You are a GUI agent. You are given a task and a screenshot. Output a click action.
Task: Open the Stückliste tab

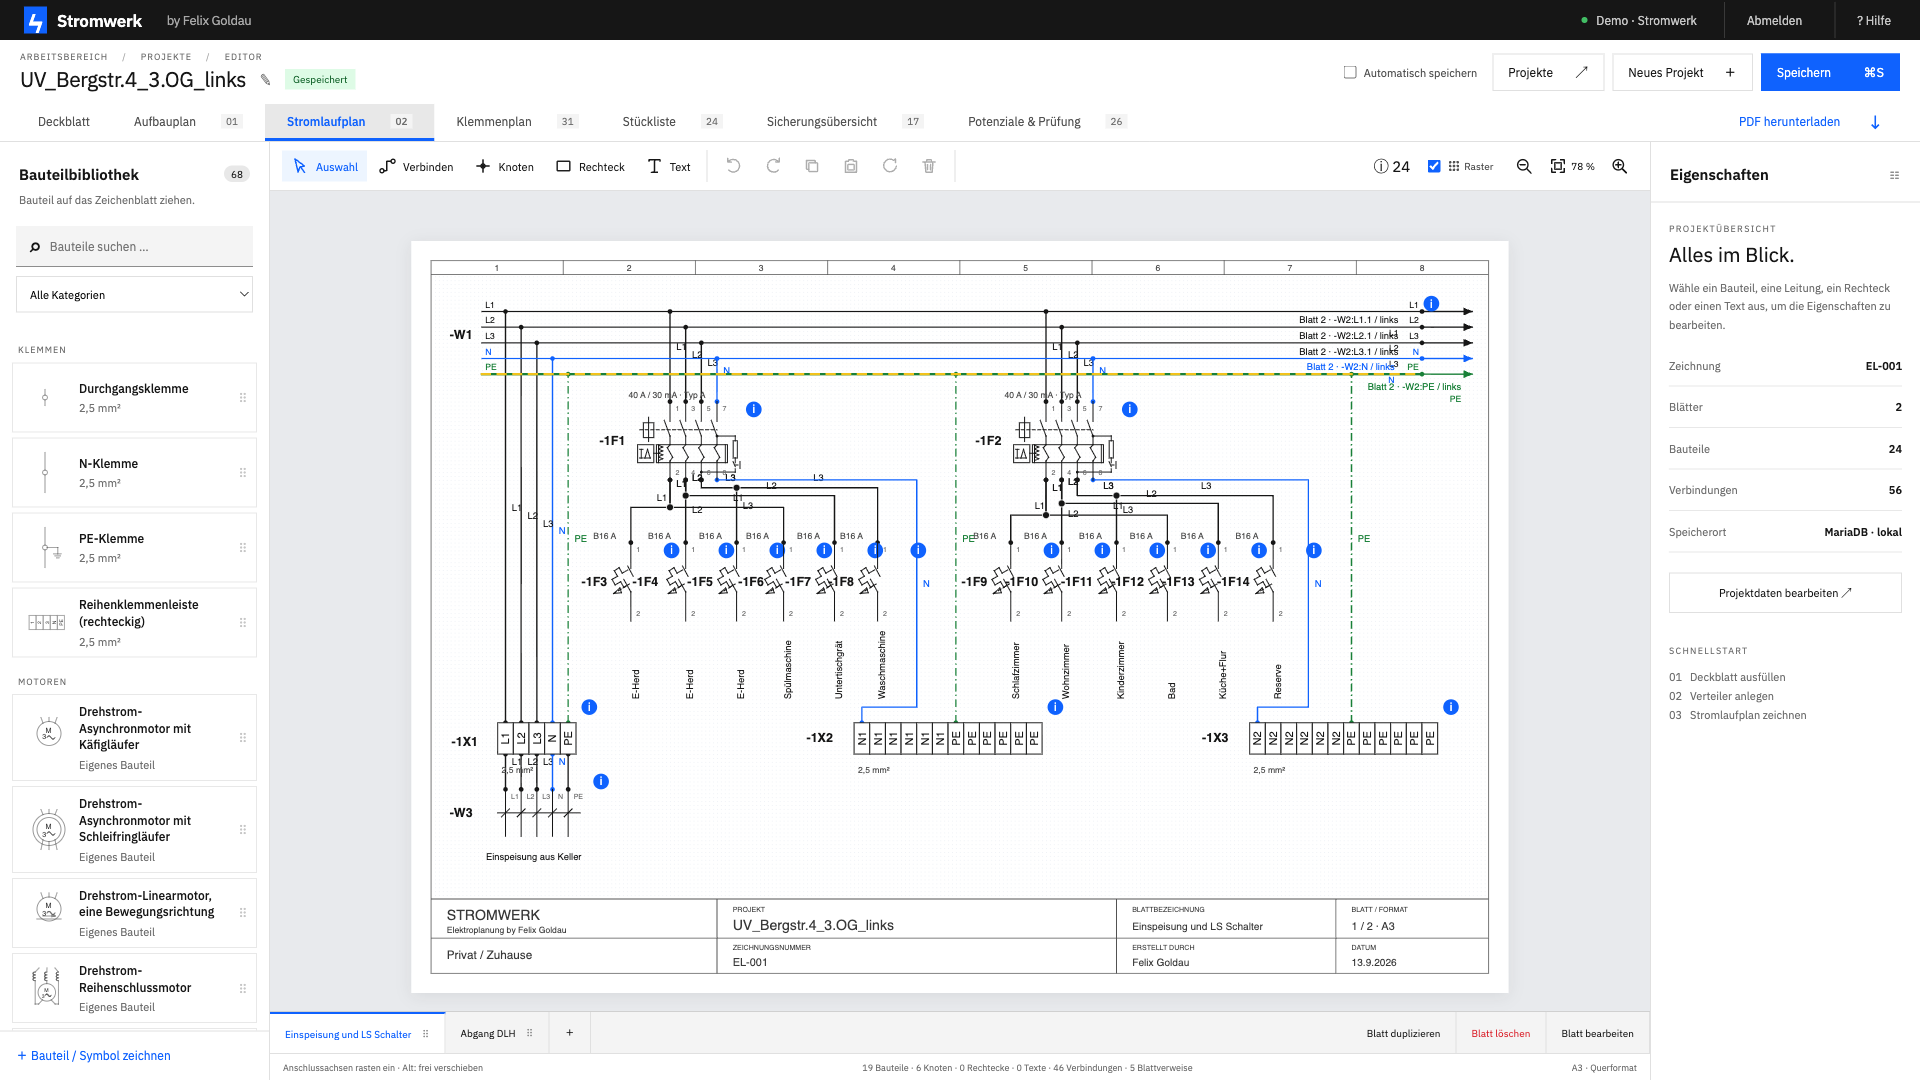pos(671,122)
